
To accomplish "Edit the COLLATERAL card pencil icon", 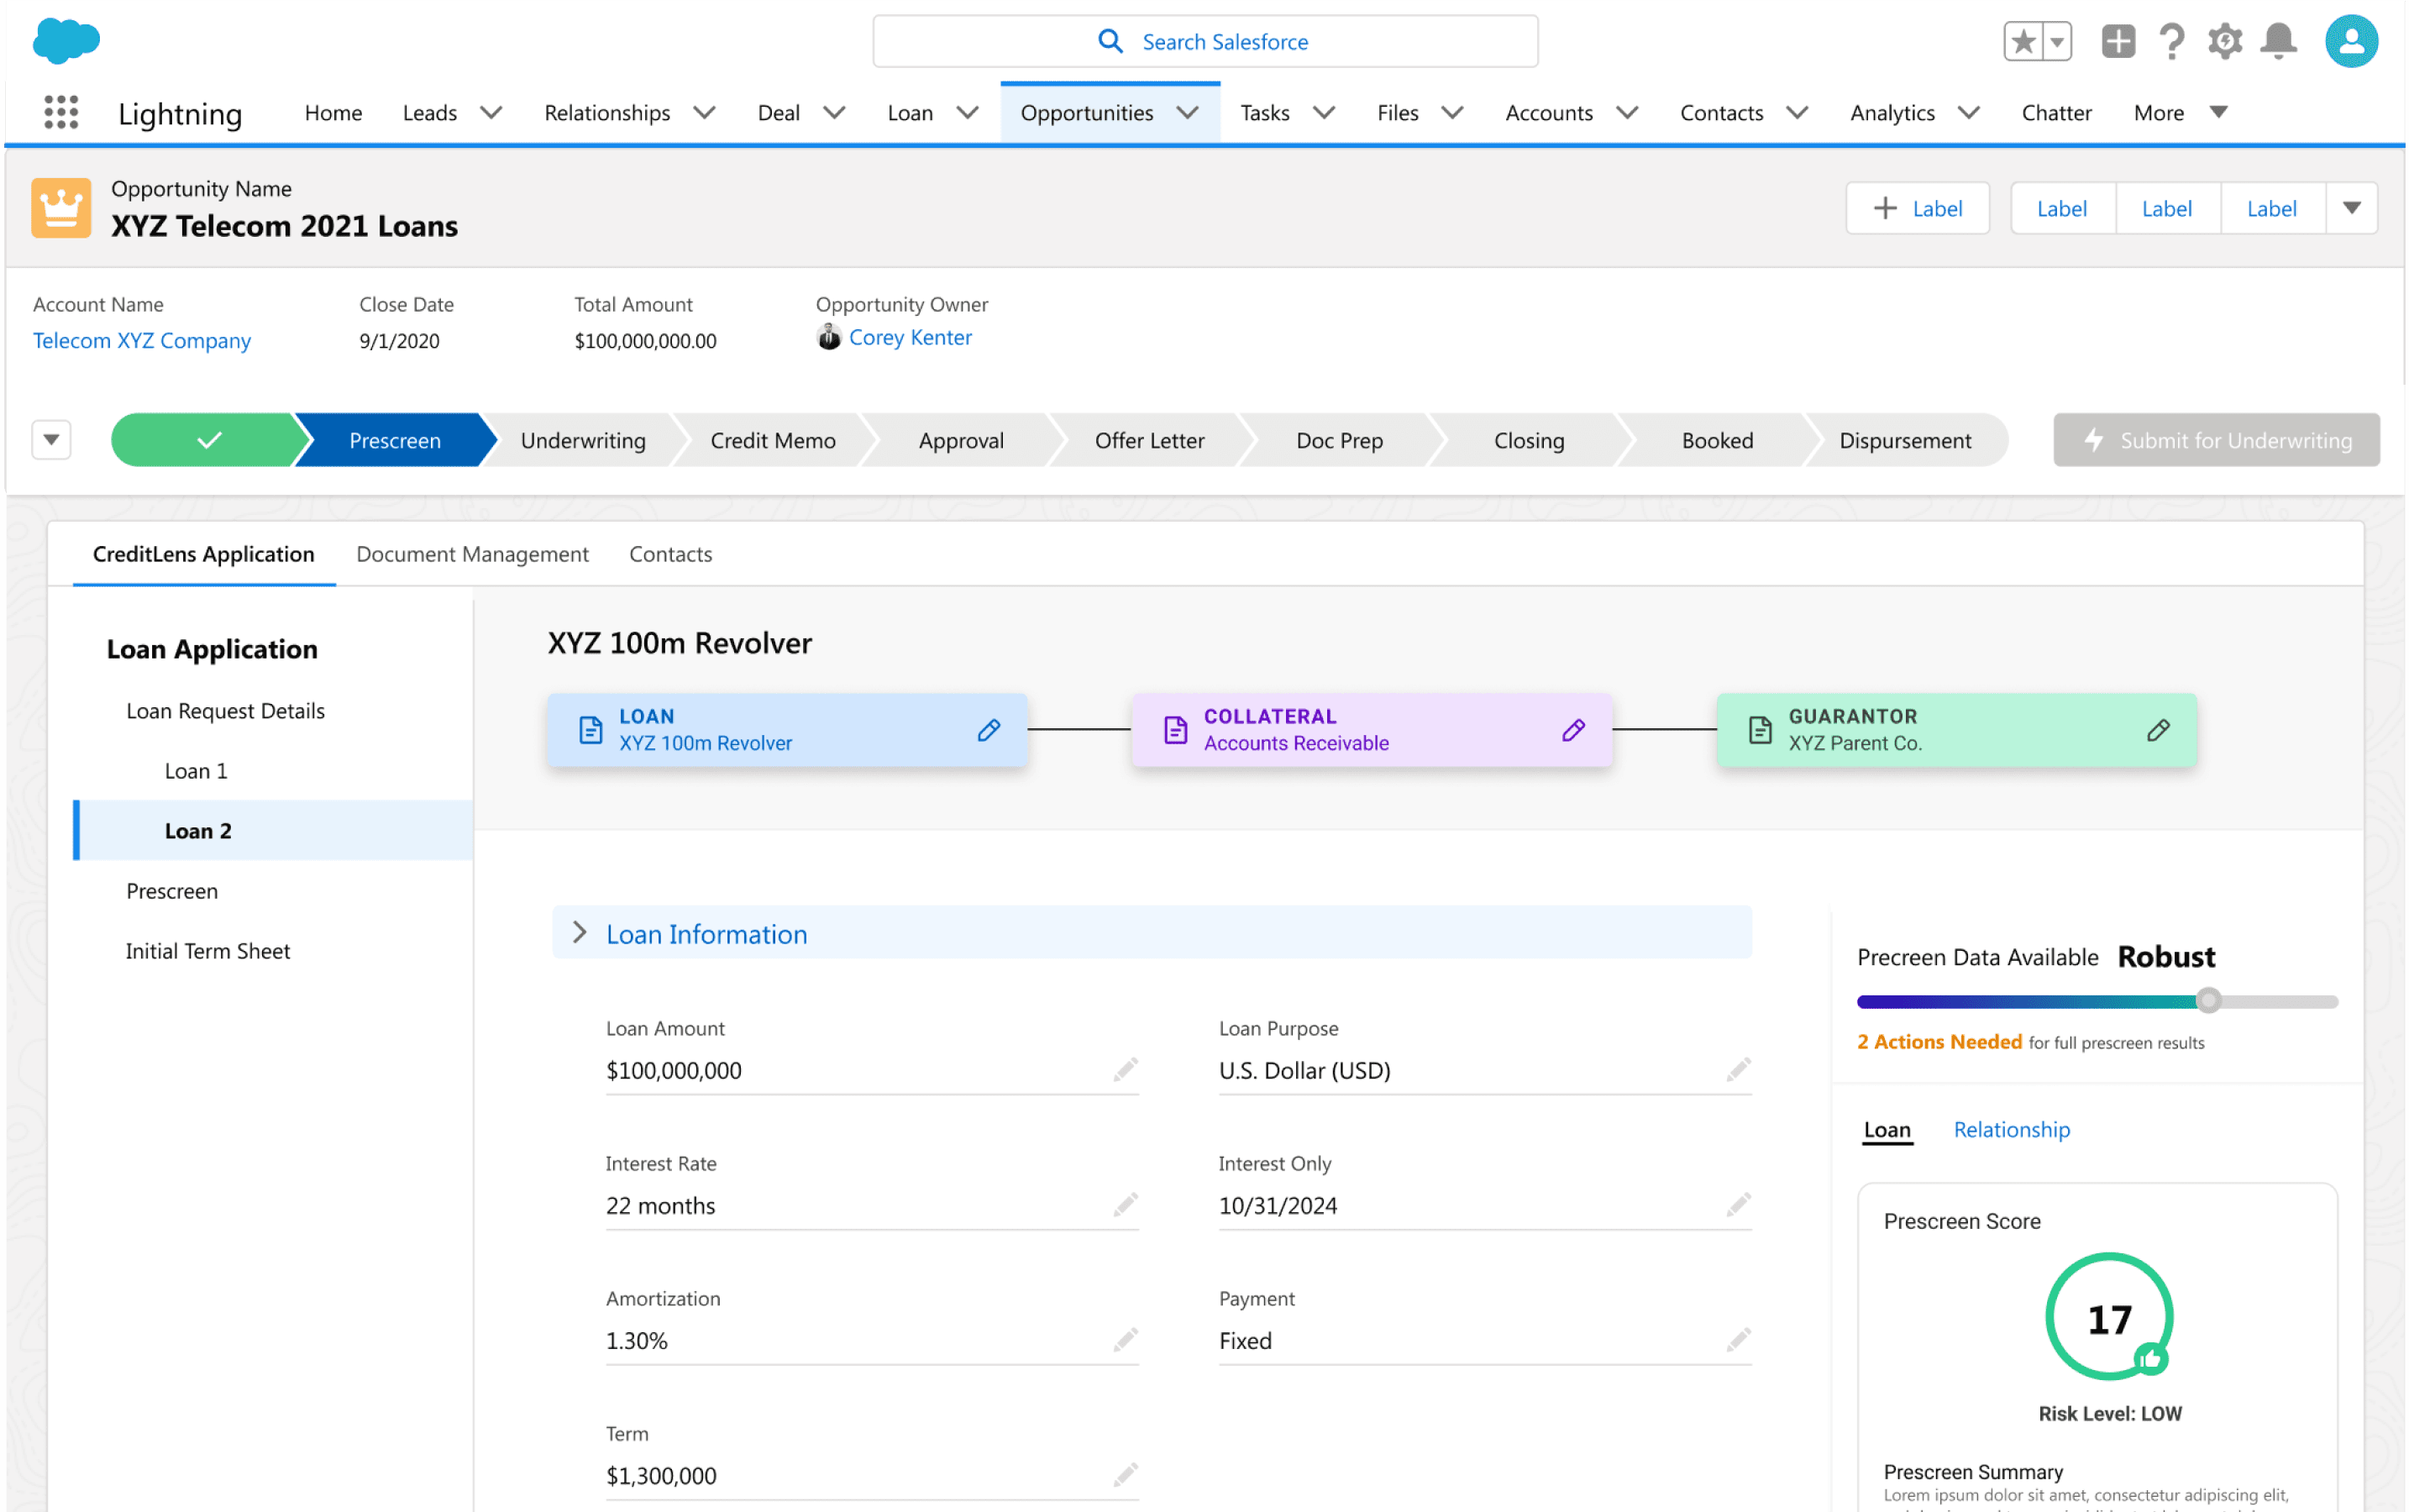I will pyautogui.click(x=1573, y=730).
